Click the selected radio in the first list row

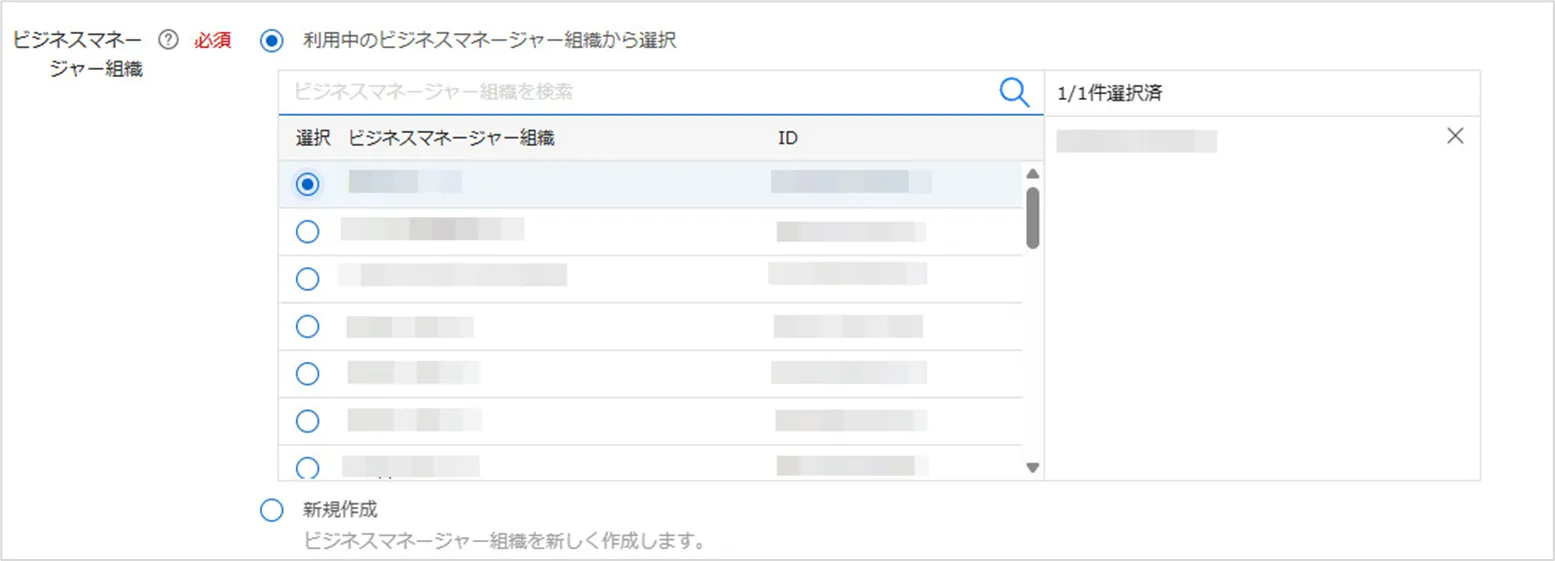click(308, 184)
